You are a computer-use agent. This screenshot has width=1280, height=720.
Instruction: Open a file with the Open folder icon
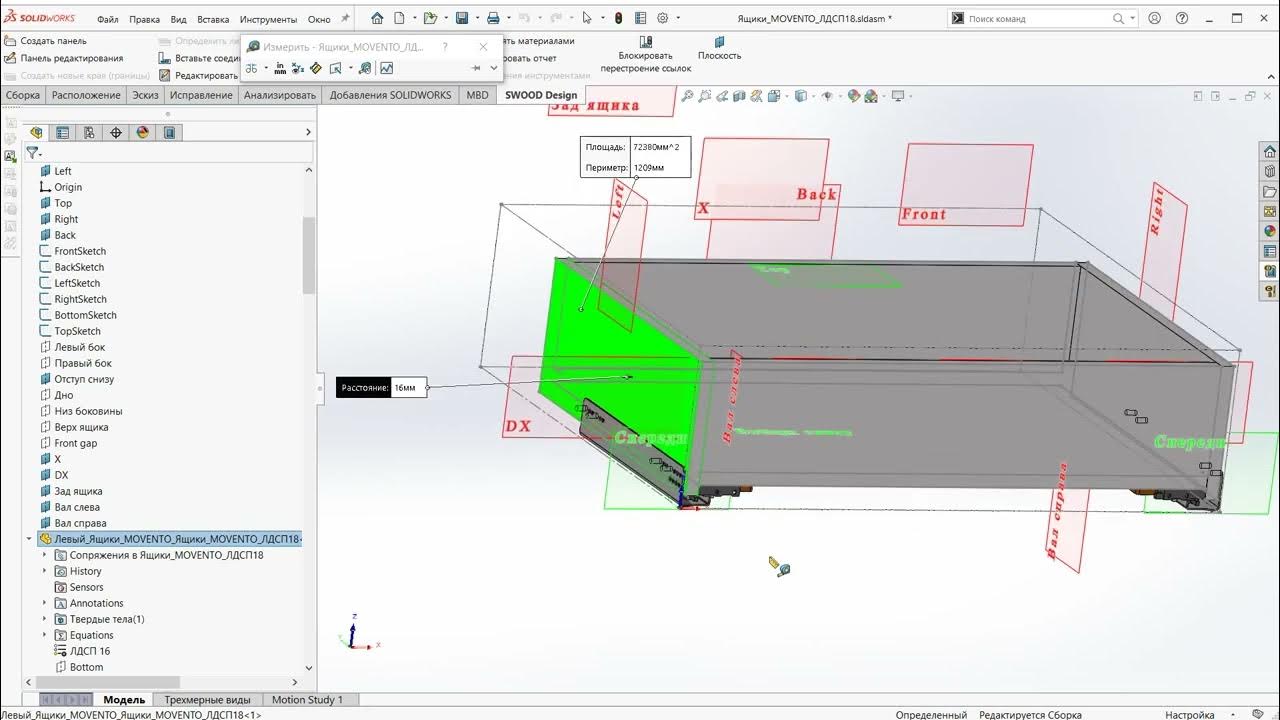(430, 18)
